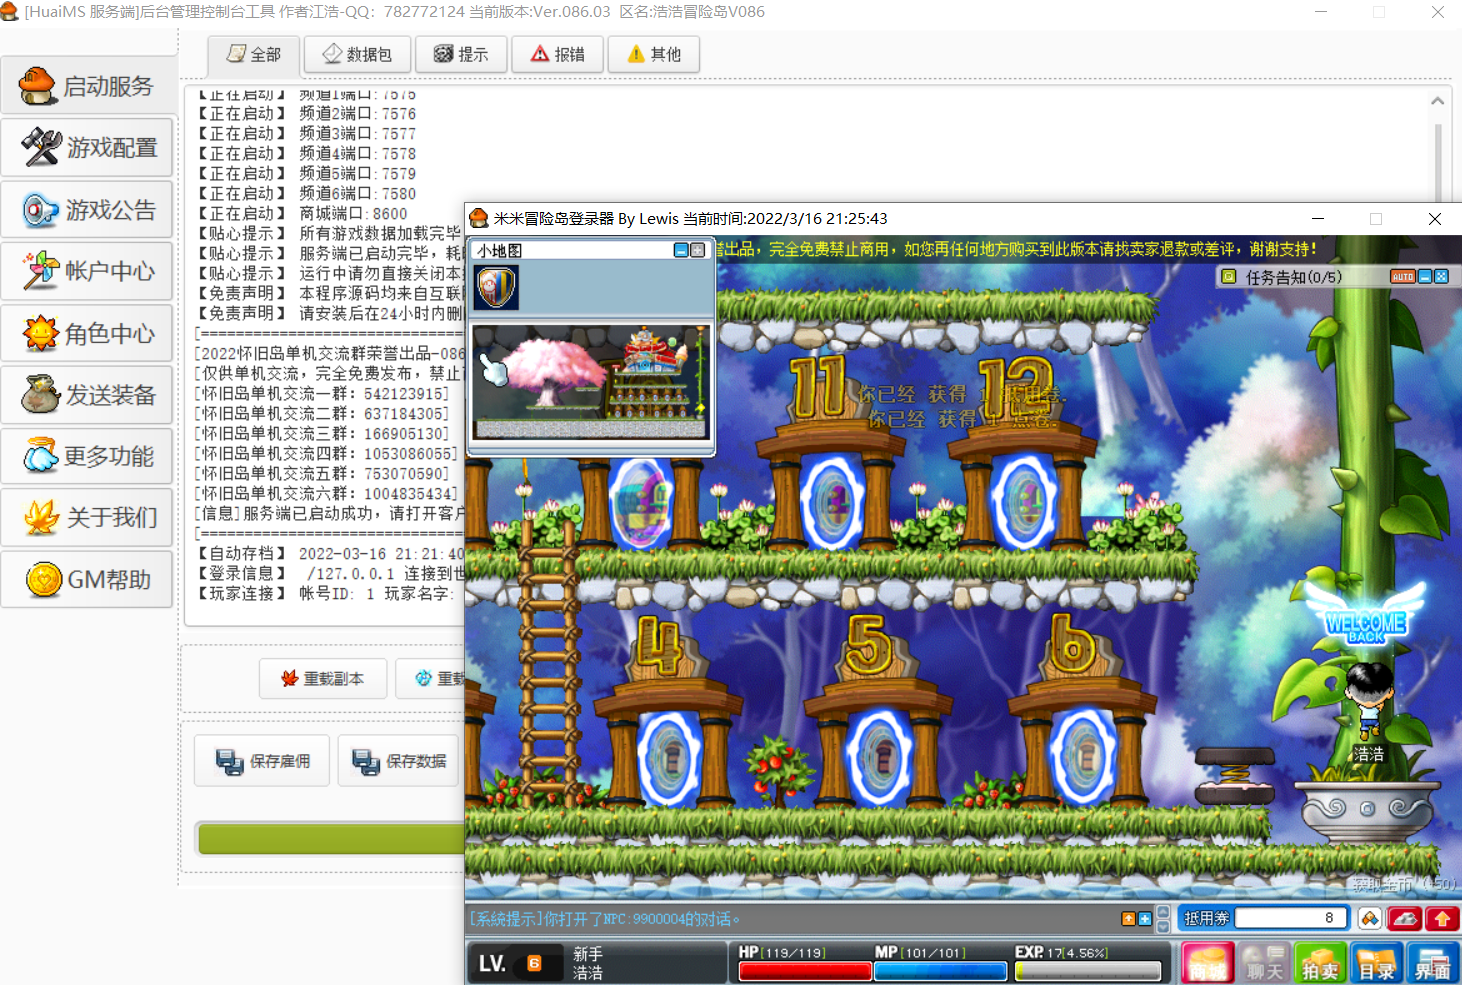Screen dimensions: 1462x985
Task: Click log line 怀旧岛单机交流一群: 542123915
Action: (x=322, y=393)
